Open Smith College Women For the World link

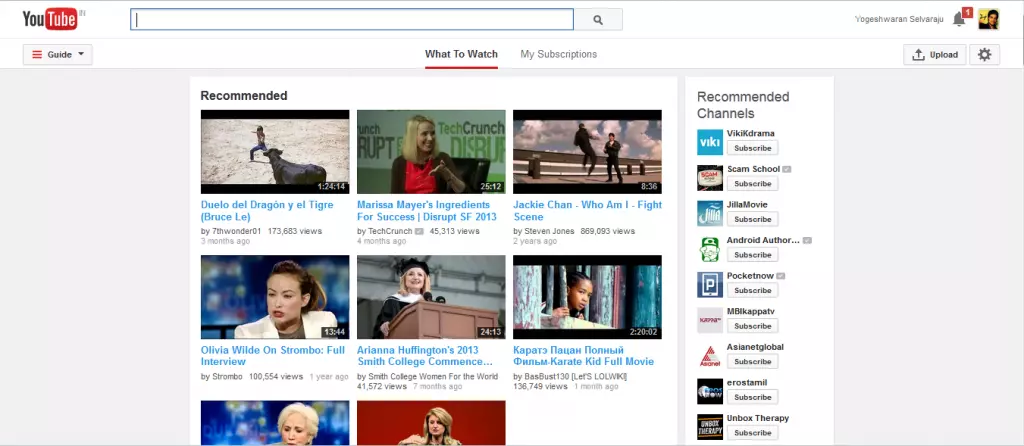point(433,377)
